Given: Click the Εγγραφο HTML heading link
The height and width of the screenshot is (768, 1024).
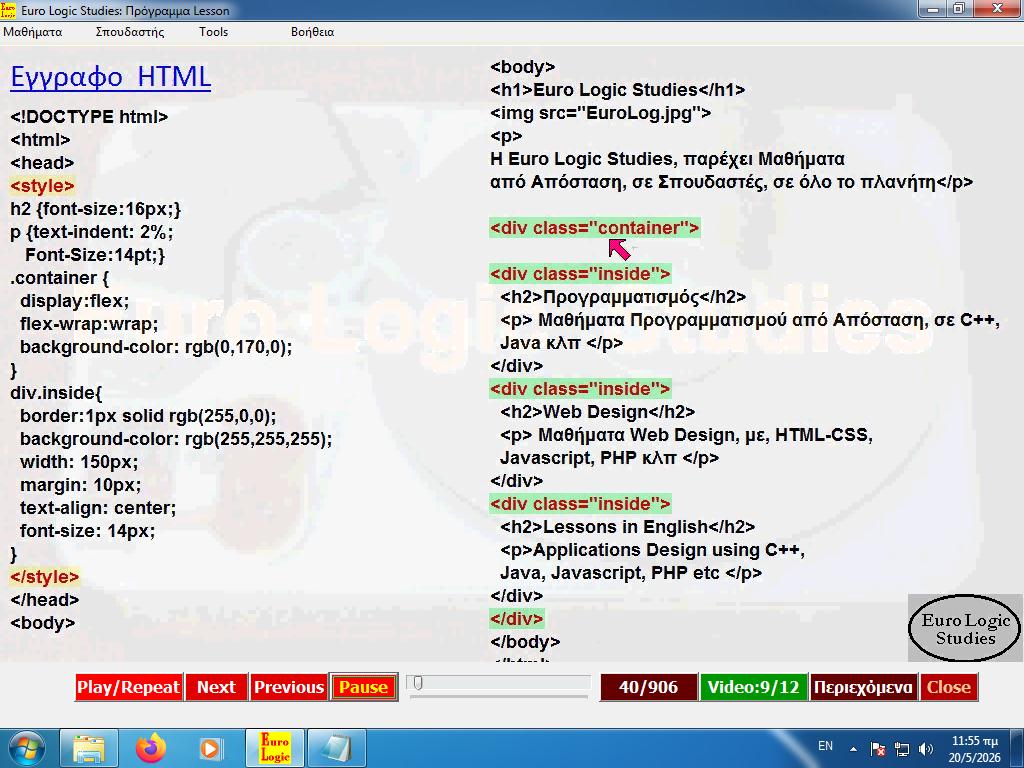Looking at the screenshot, I should click(x=110, y=77).
